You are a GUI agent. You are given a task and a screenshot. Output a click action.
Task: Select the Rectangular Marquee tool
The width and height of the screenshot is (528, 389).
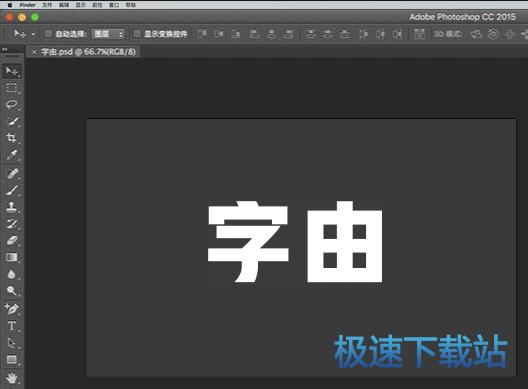[x=12, y=88]
